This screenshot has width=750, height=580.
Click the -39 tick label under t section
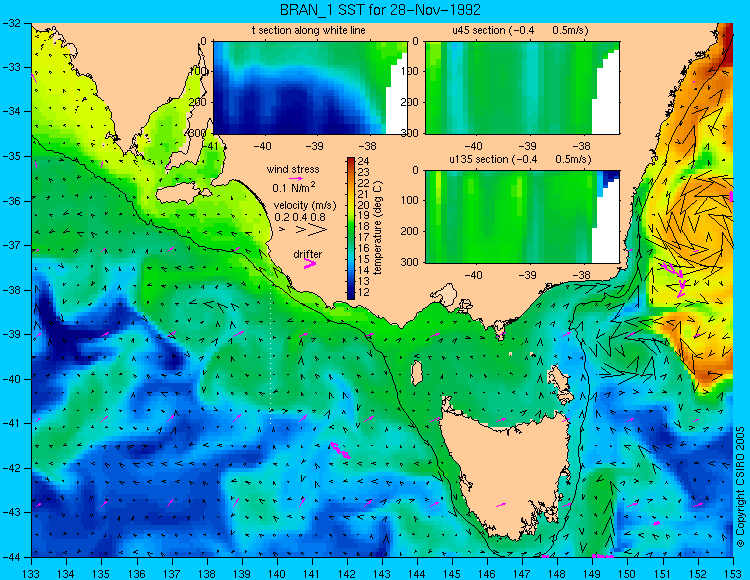click(x=314, y=146)
